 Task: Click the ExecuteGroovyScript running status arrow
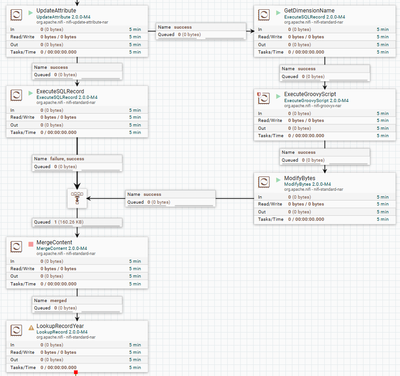(278, 96)
